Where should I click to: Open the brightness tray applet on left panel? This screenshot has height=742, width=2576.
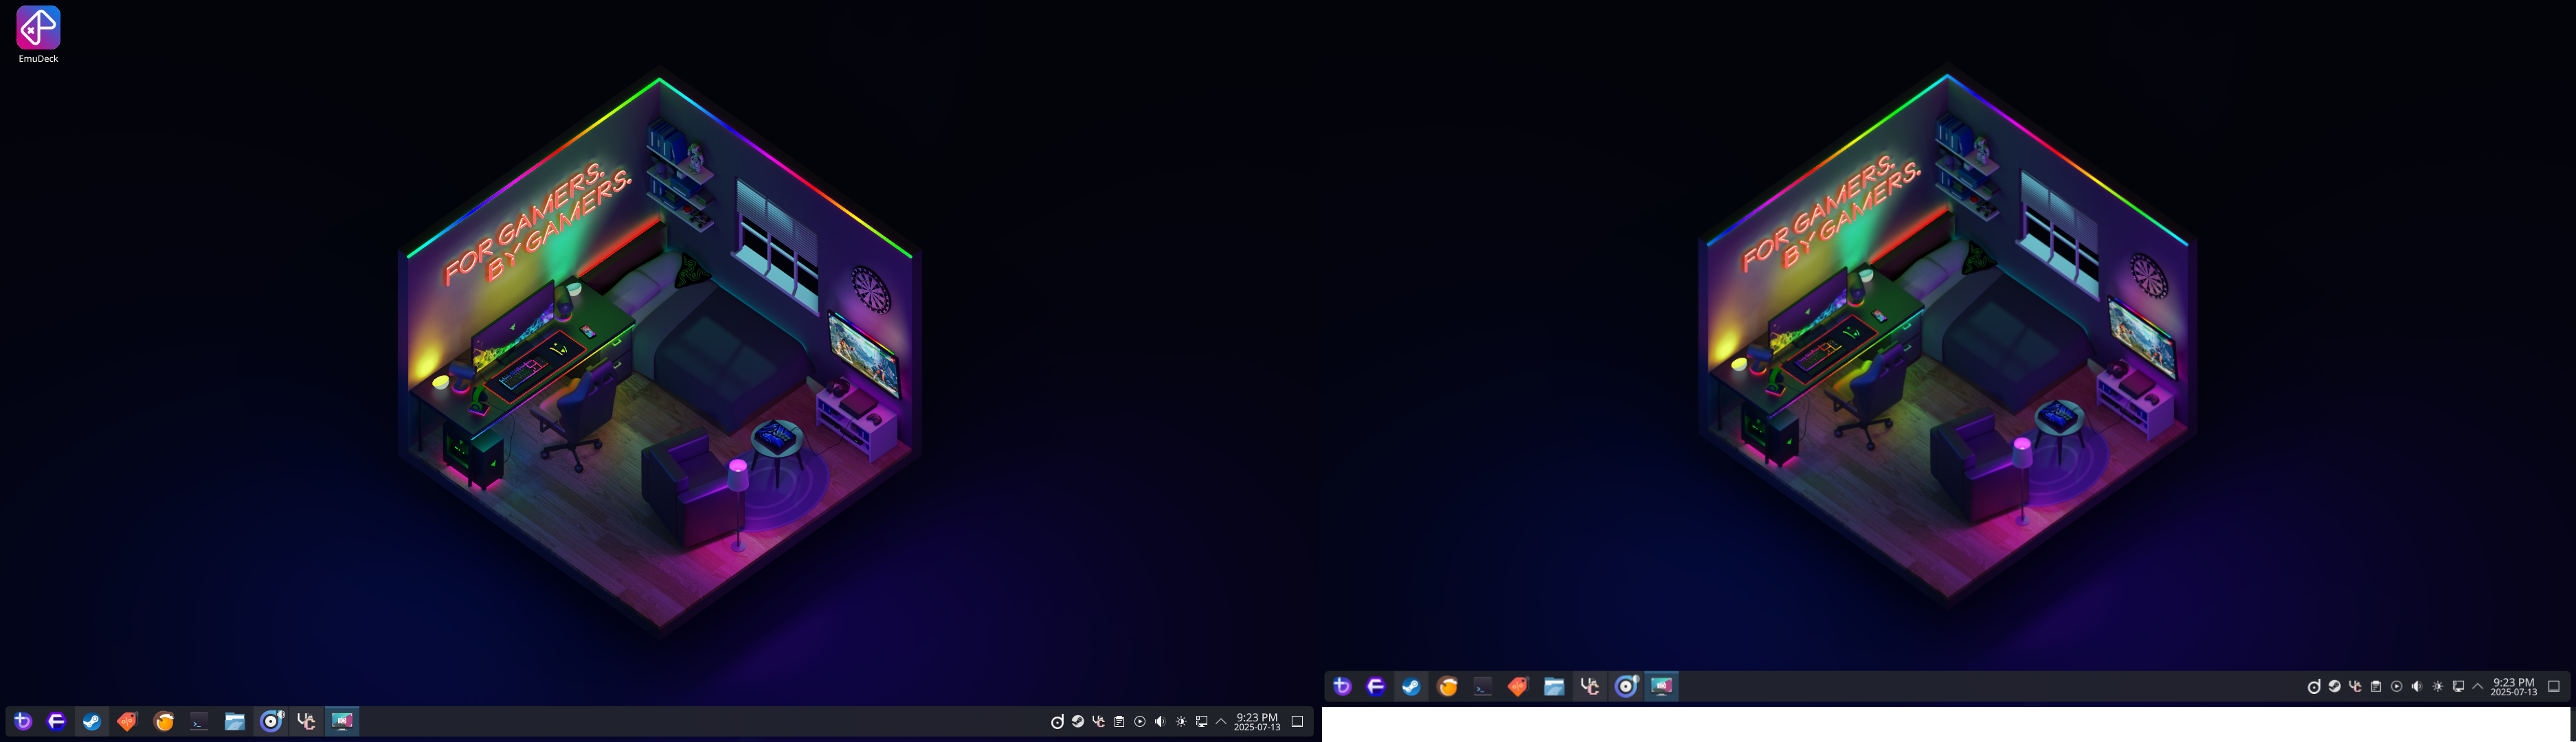click(1181, 721)
